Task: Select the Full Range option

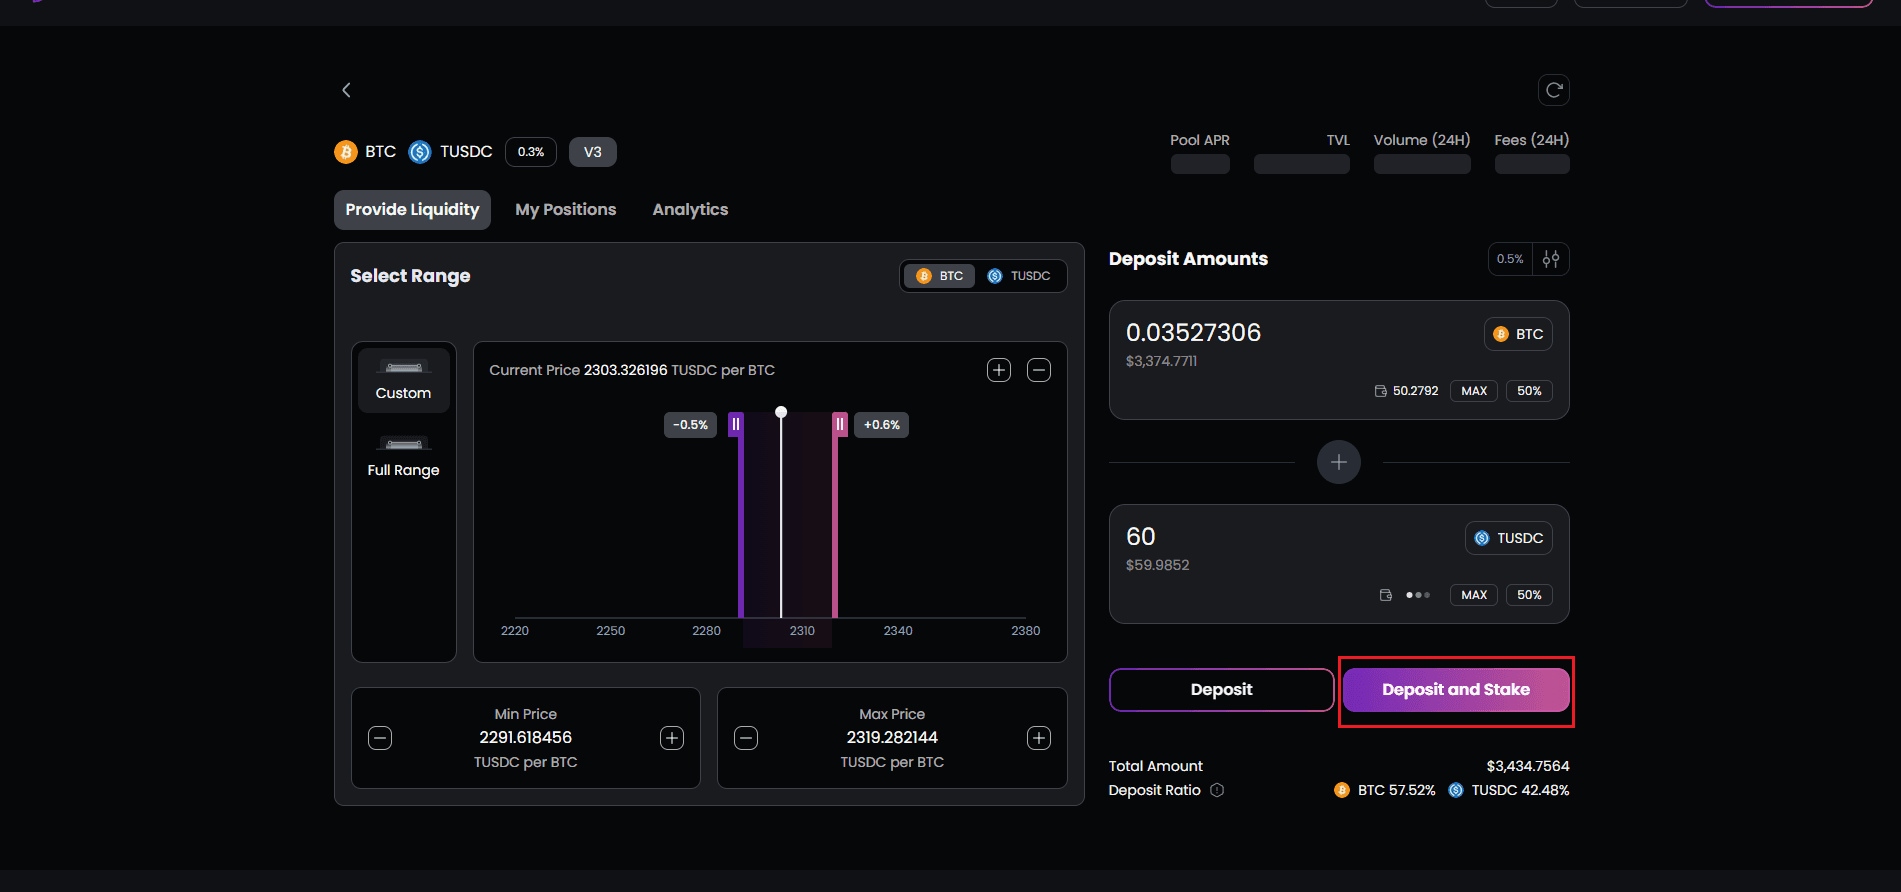Action: (404, 458)
